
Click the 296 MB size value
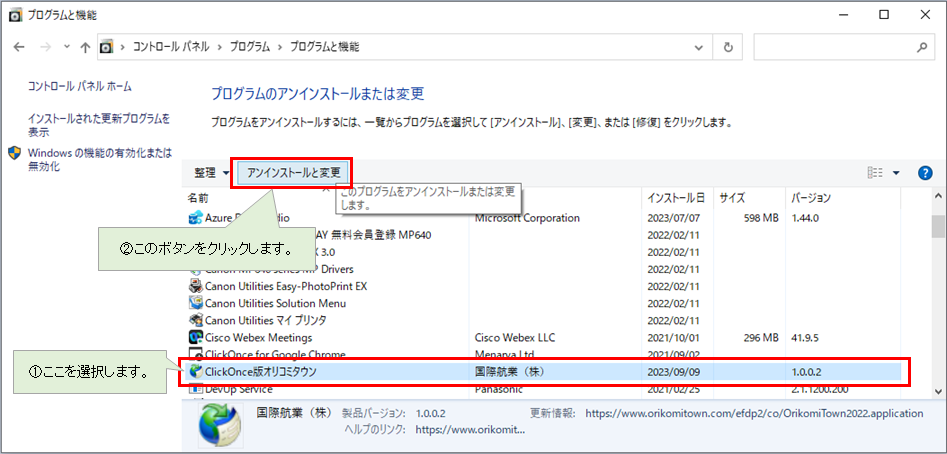point(760,337)
